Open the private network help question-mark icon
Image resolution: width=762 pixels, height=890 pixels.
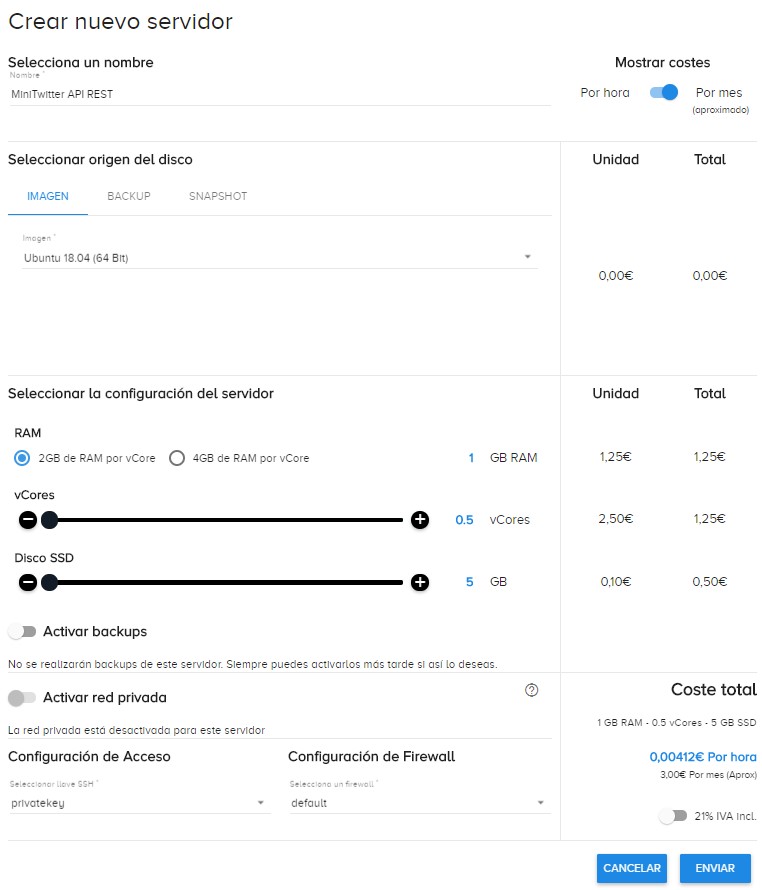click(x=531, y=690)
